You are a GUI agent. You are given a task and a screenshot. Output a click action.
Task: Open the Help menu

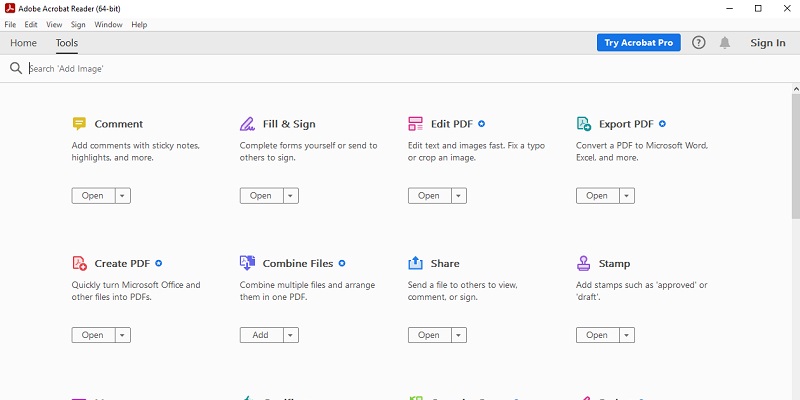coord(139,24)
